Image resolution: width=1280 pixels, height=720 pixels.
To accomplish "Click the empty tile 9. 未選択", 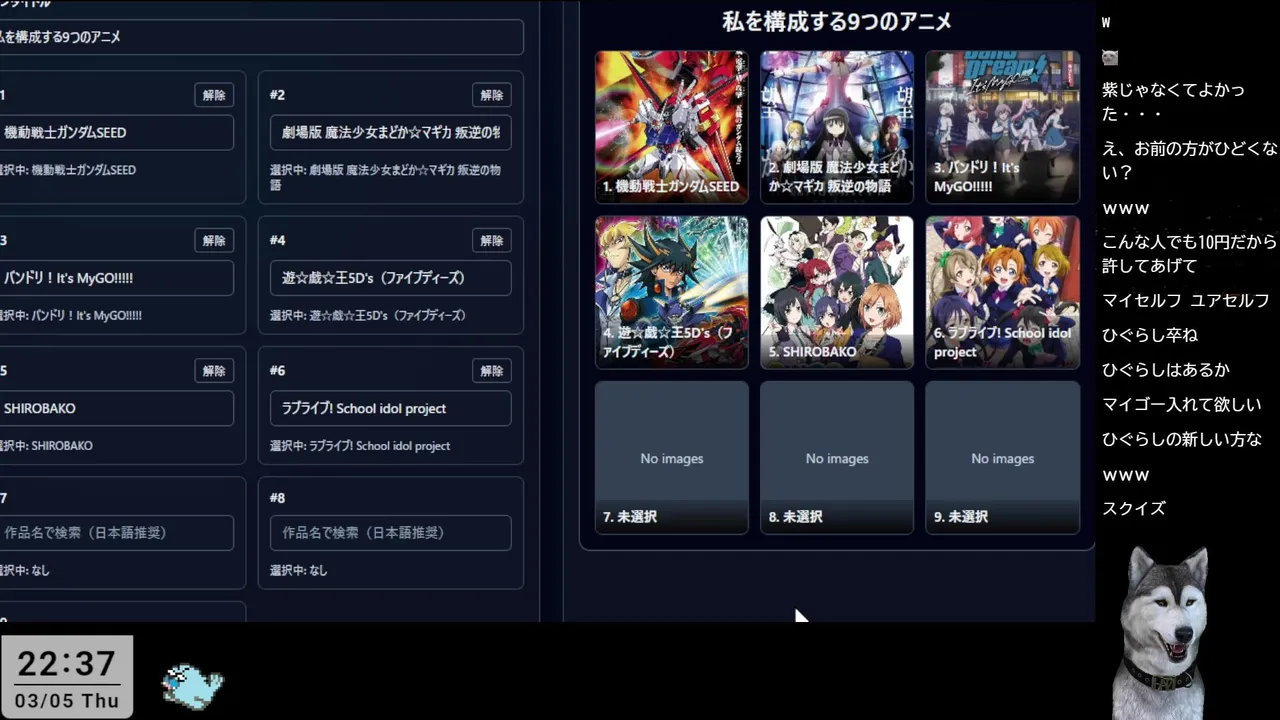I will (x=1002, y=457).
